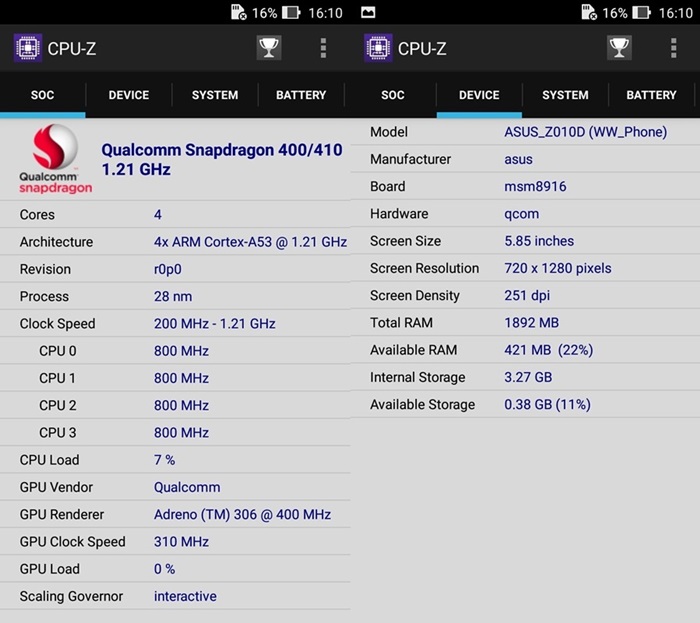
Task: Tap 'Adreno (TM) 306 @ 400 MHz' value
Action: click(242, 515)
